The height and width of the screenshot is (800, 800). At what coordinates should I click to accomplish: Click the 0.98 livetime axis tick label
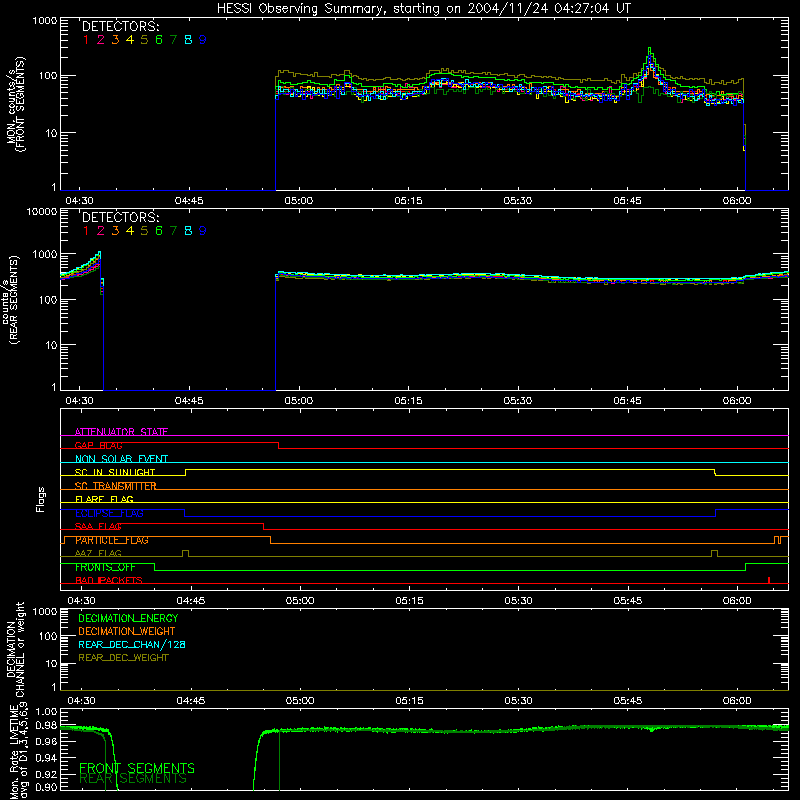coord(46,726)
